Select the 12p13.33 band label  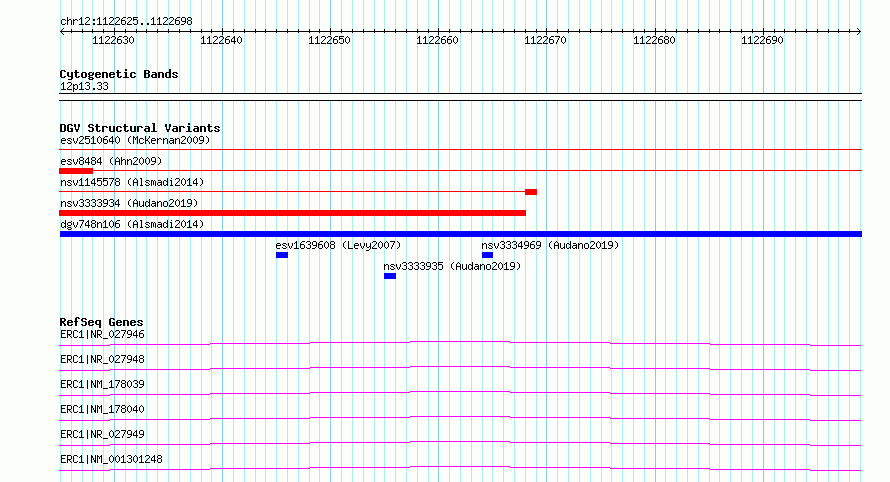tap(84, 86)
